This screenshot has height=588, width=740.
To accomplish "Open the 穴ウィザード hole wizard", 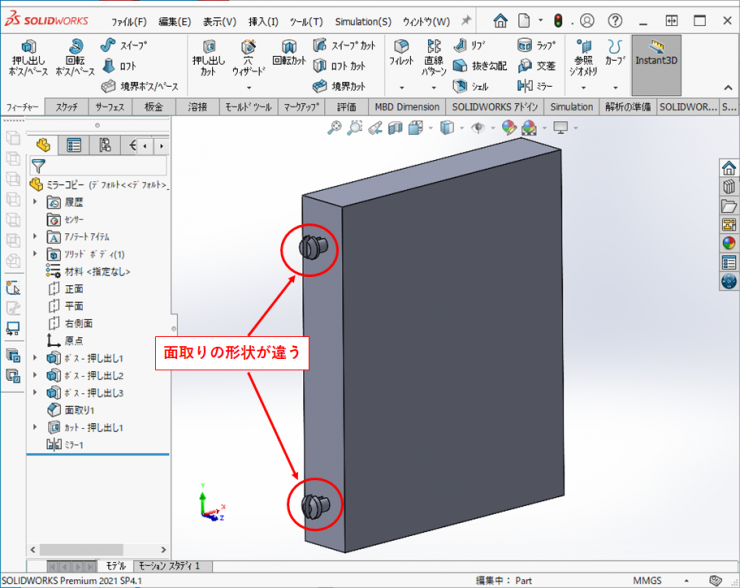I will [x=248, y=56].
